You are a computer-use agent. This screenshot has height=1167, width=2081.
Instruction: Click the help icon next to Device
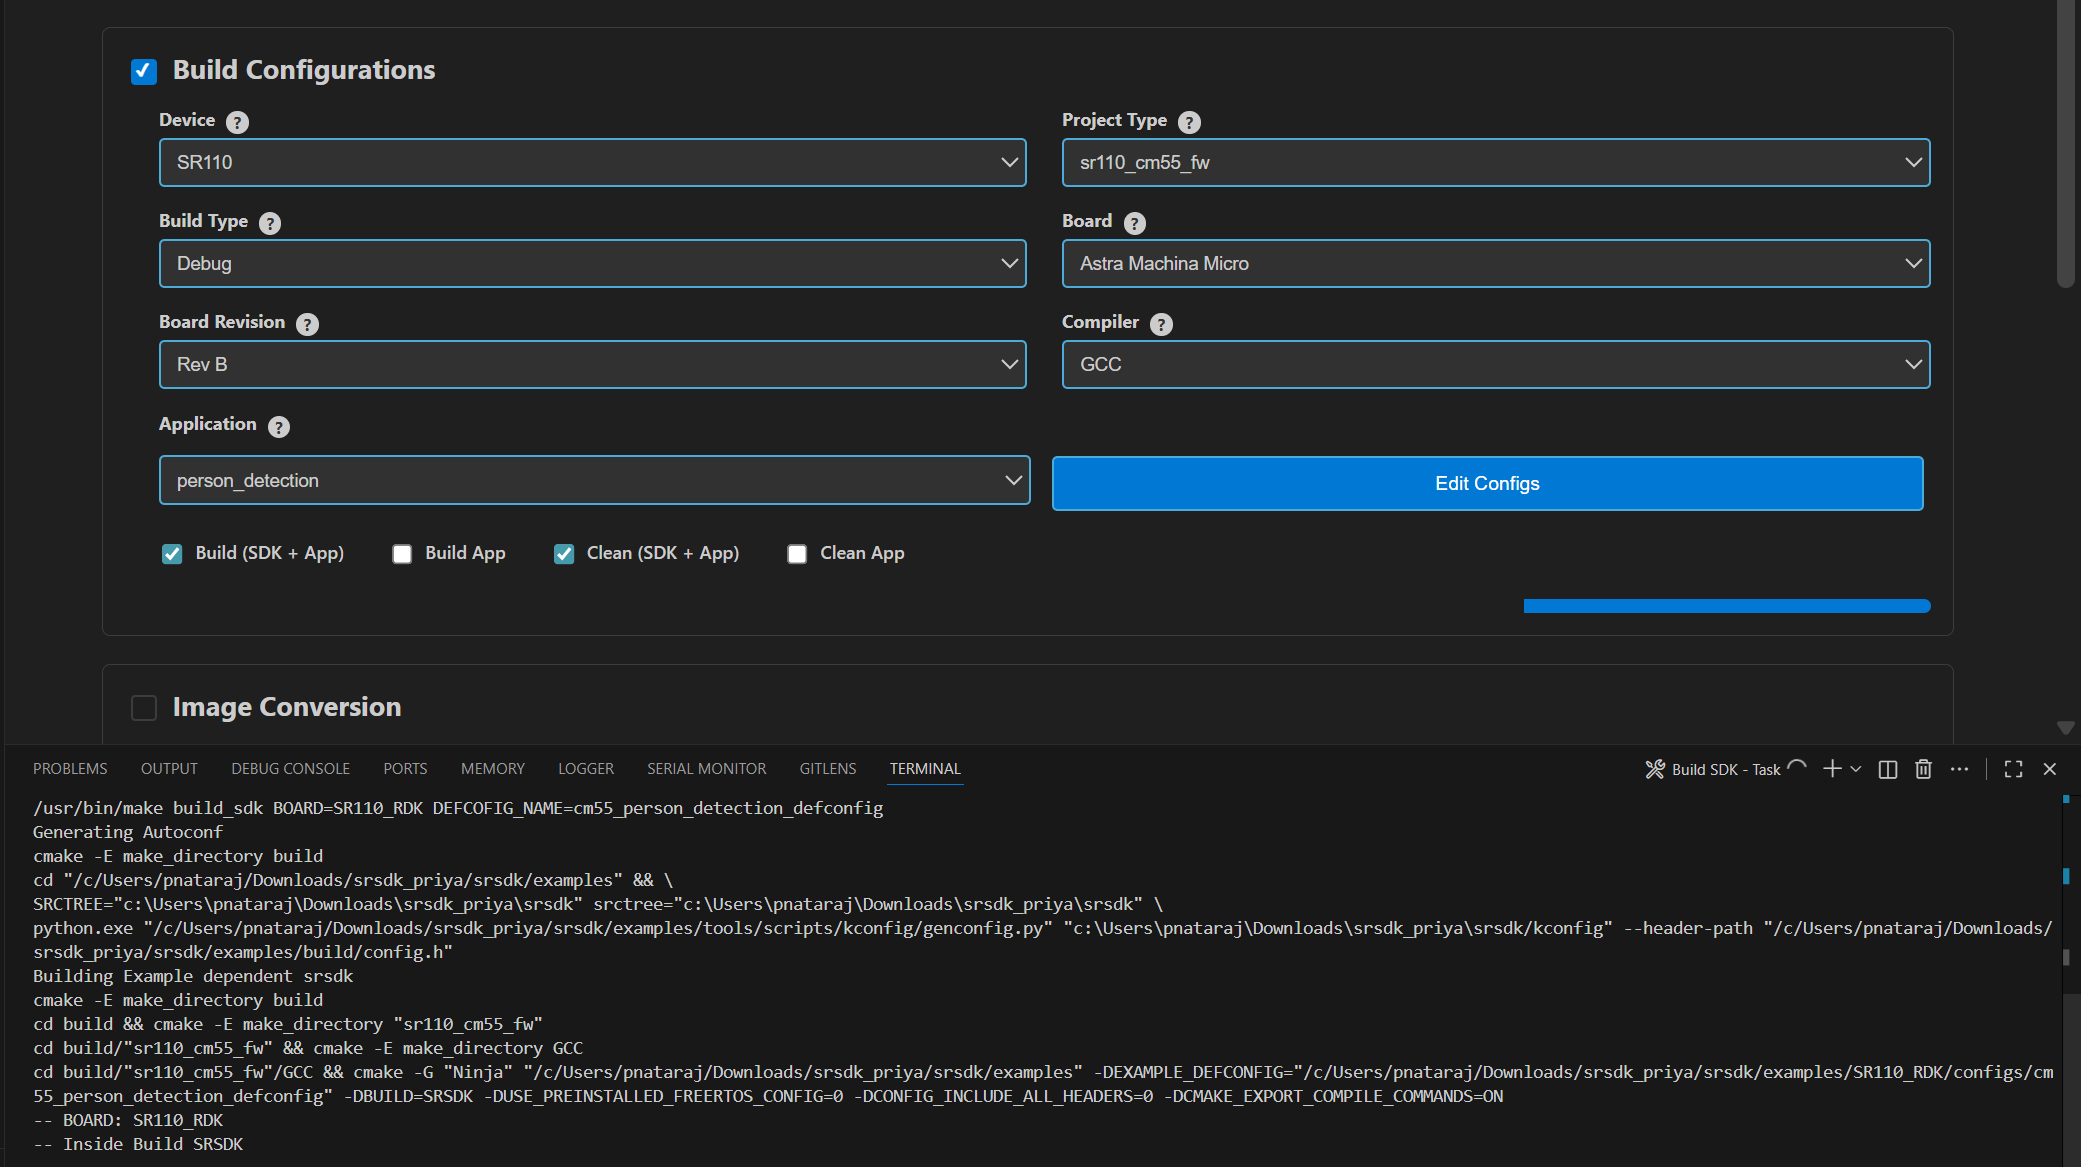(237, 122)
